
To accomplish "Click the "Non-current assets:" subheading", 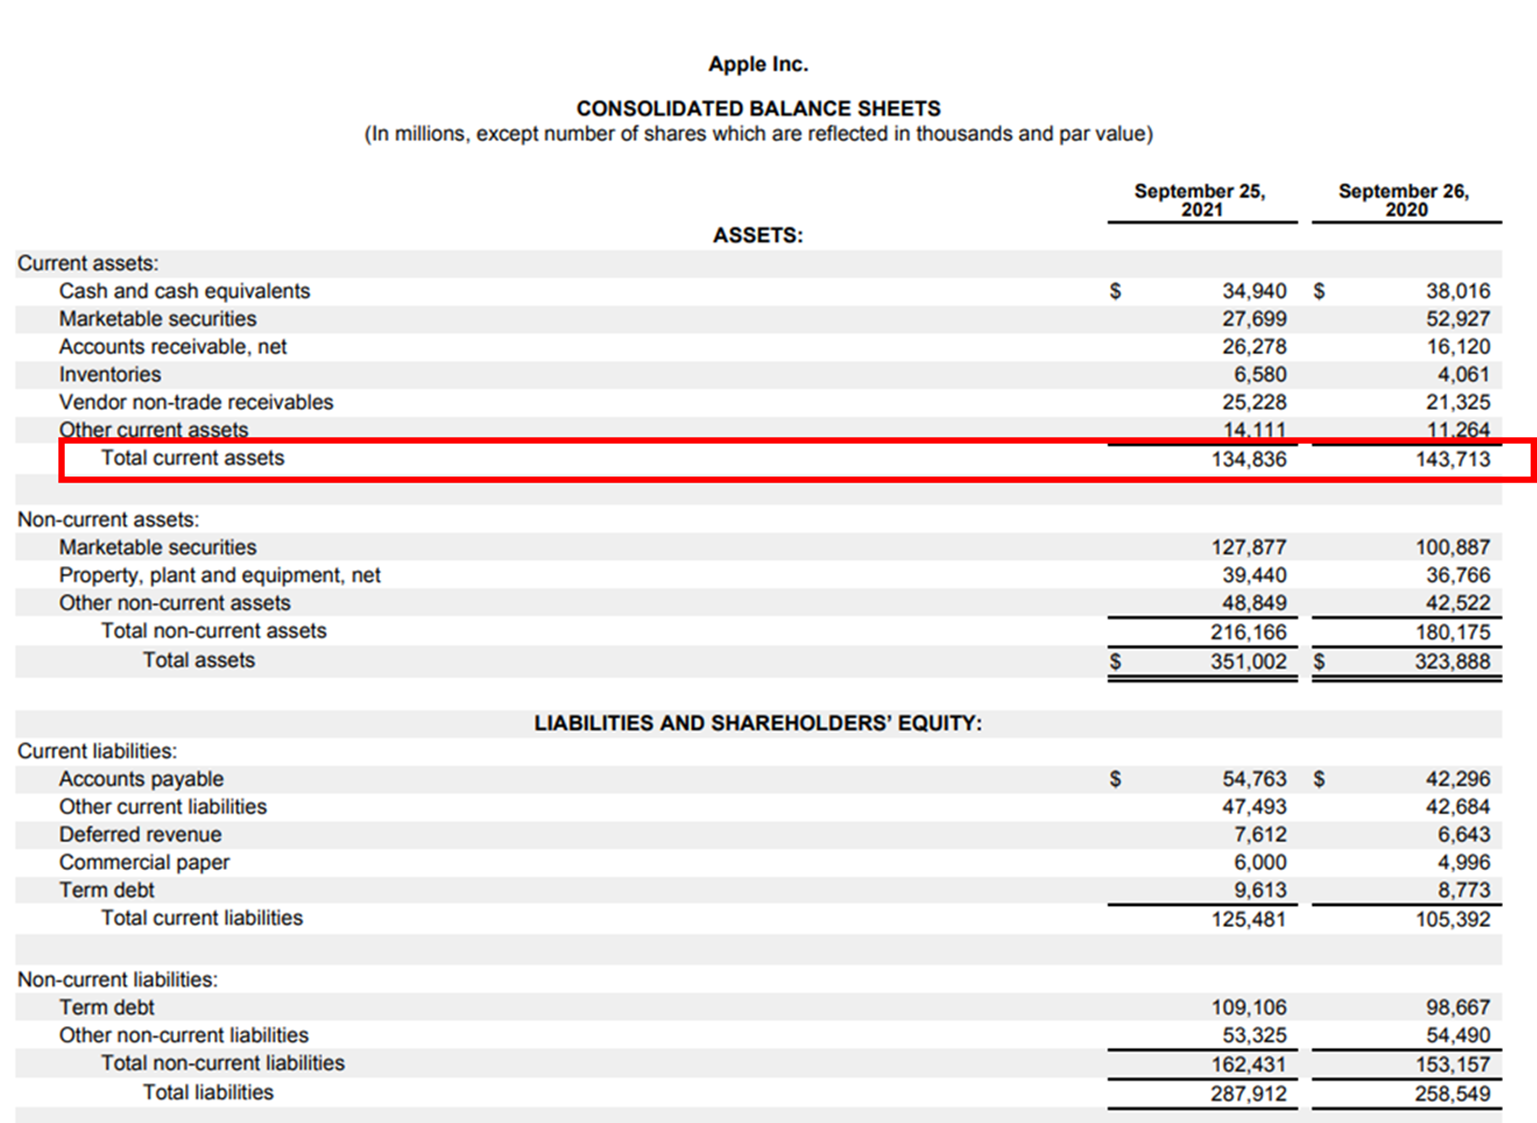I will click(108, 520).
